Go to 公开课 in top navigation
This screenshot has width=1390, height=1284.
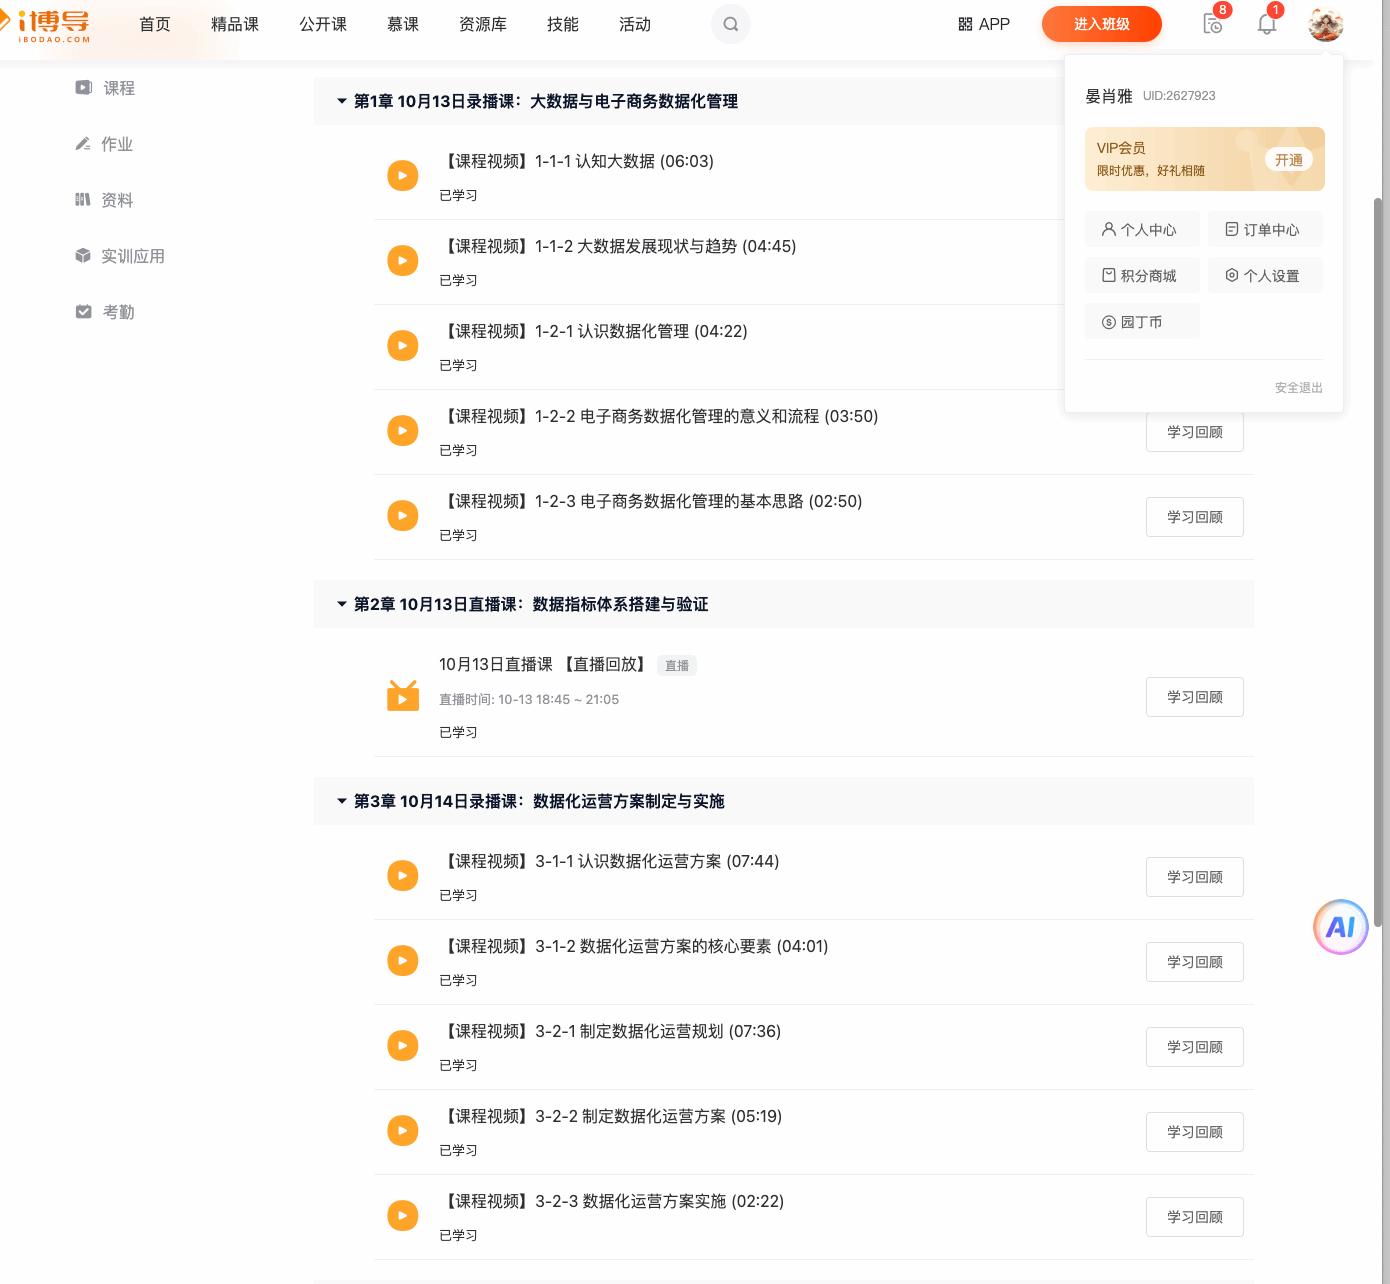pos(323,24)
